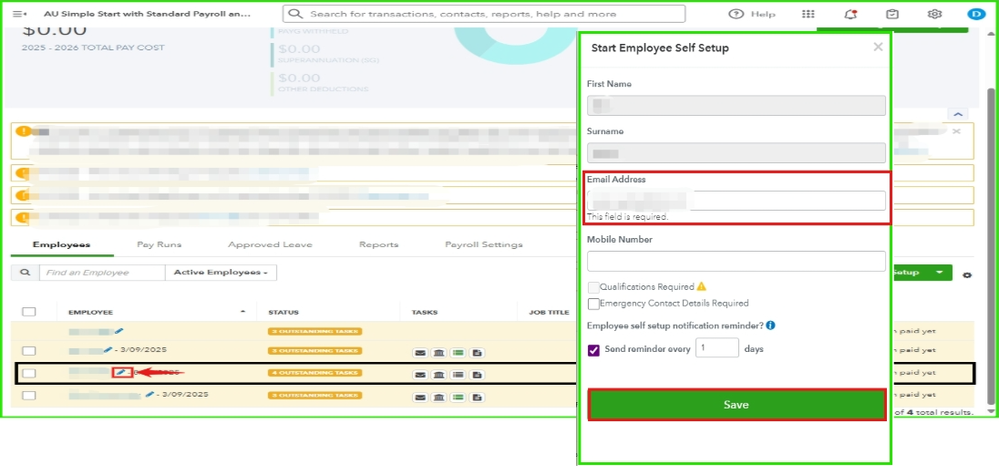Viewport: 999px width, 466px height.
Task: Click the magnifier icon in top search bar
Action: [295, 14]
